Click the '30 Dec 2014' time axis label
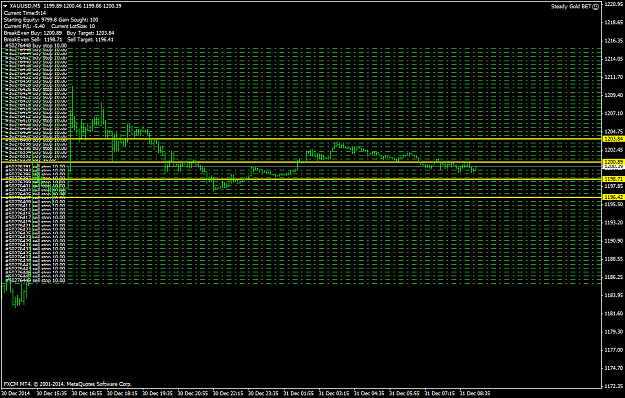625x398 pixels. point(16,393)
